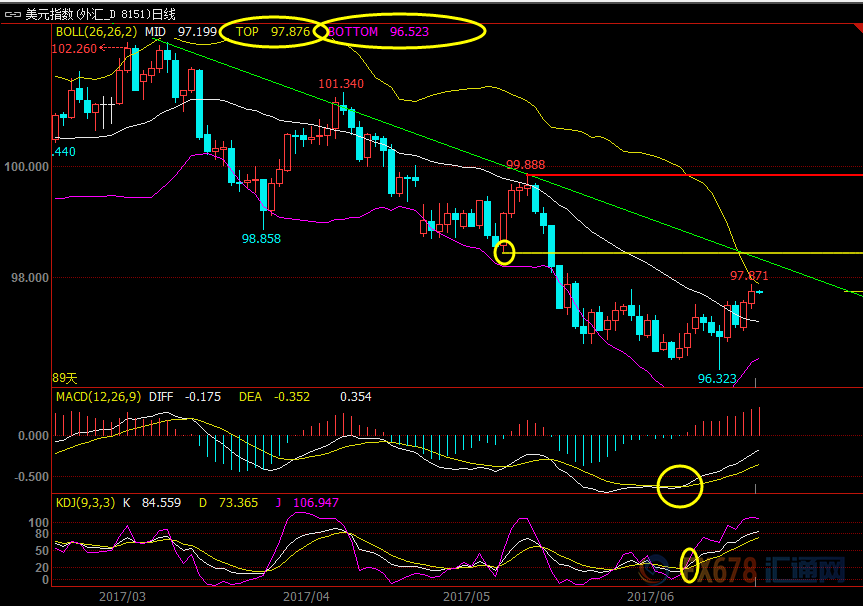Open the MACD(12,26,9) indicator label

point(98,397)
